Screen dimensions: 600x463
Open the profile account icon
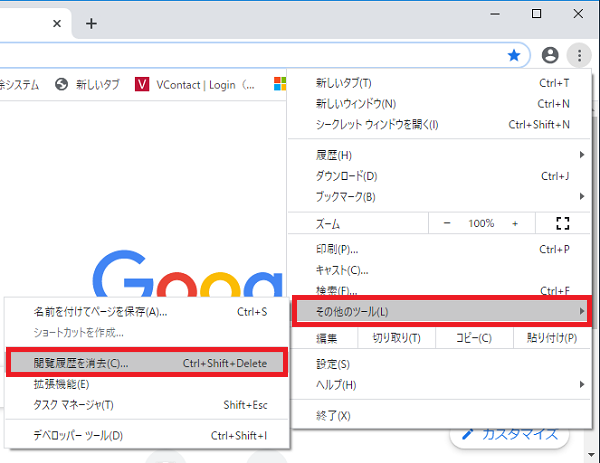550,55
